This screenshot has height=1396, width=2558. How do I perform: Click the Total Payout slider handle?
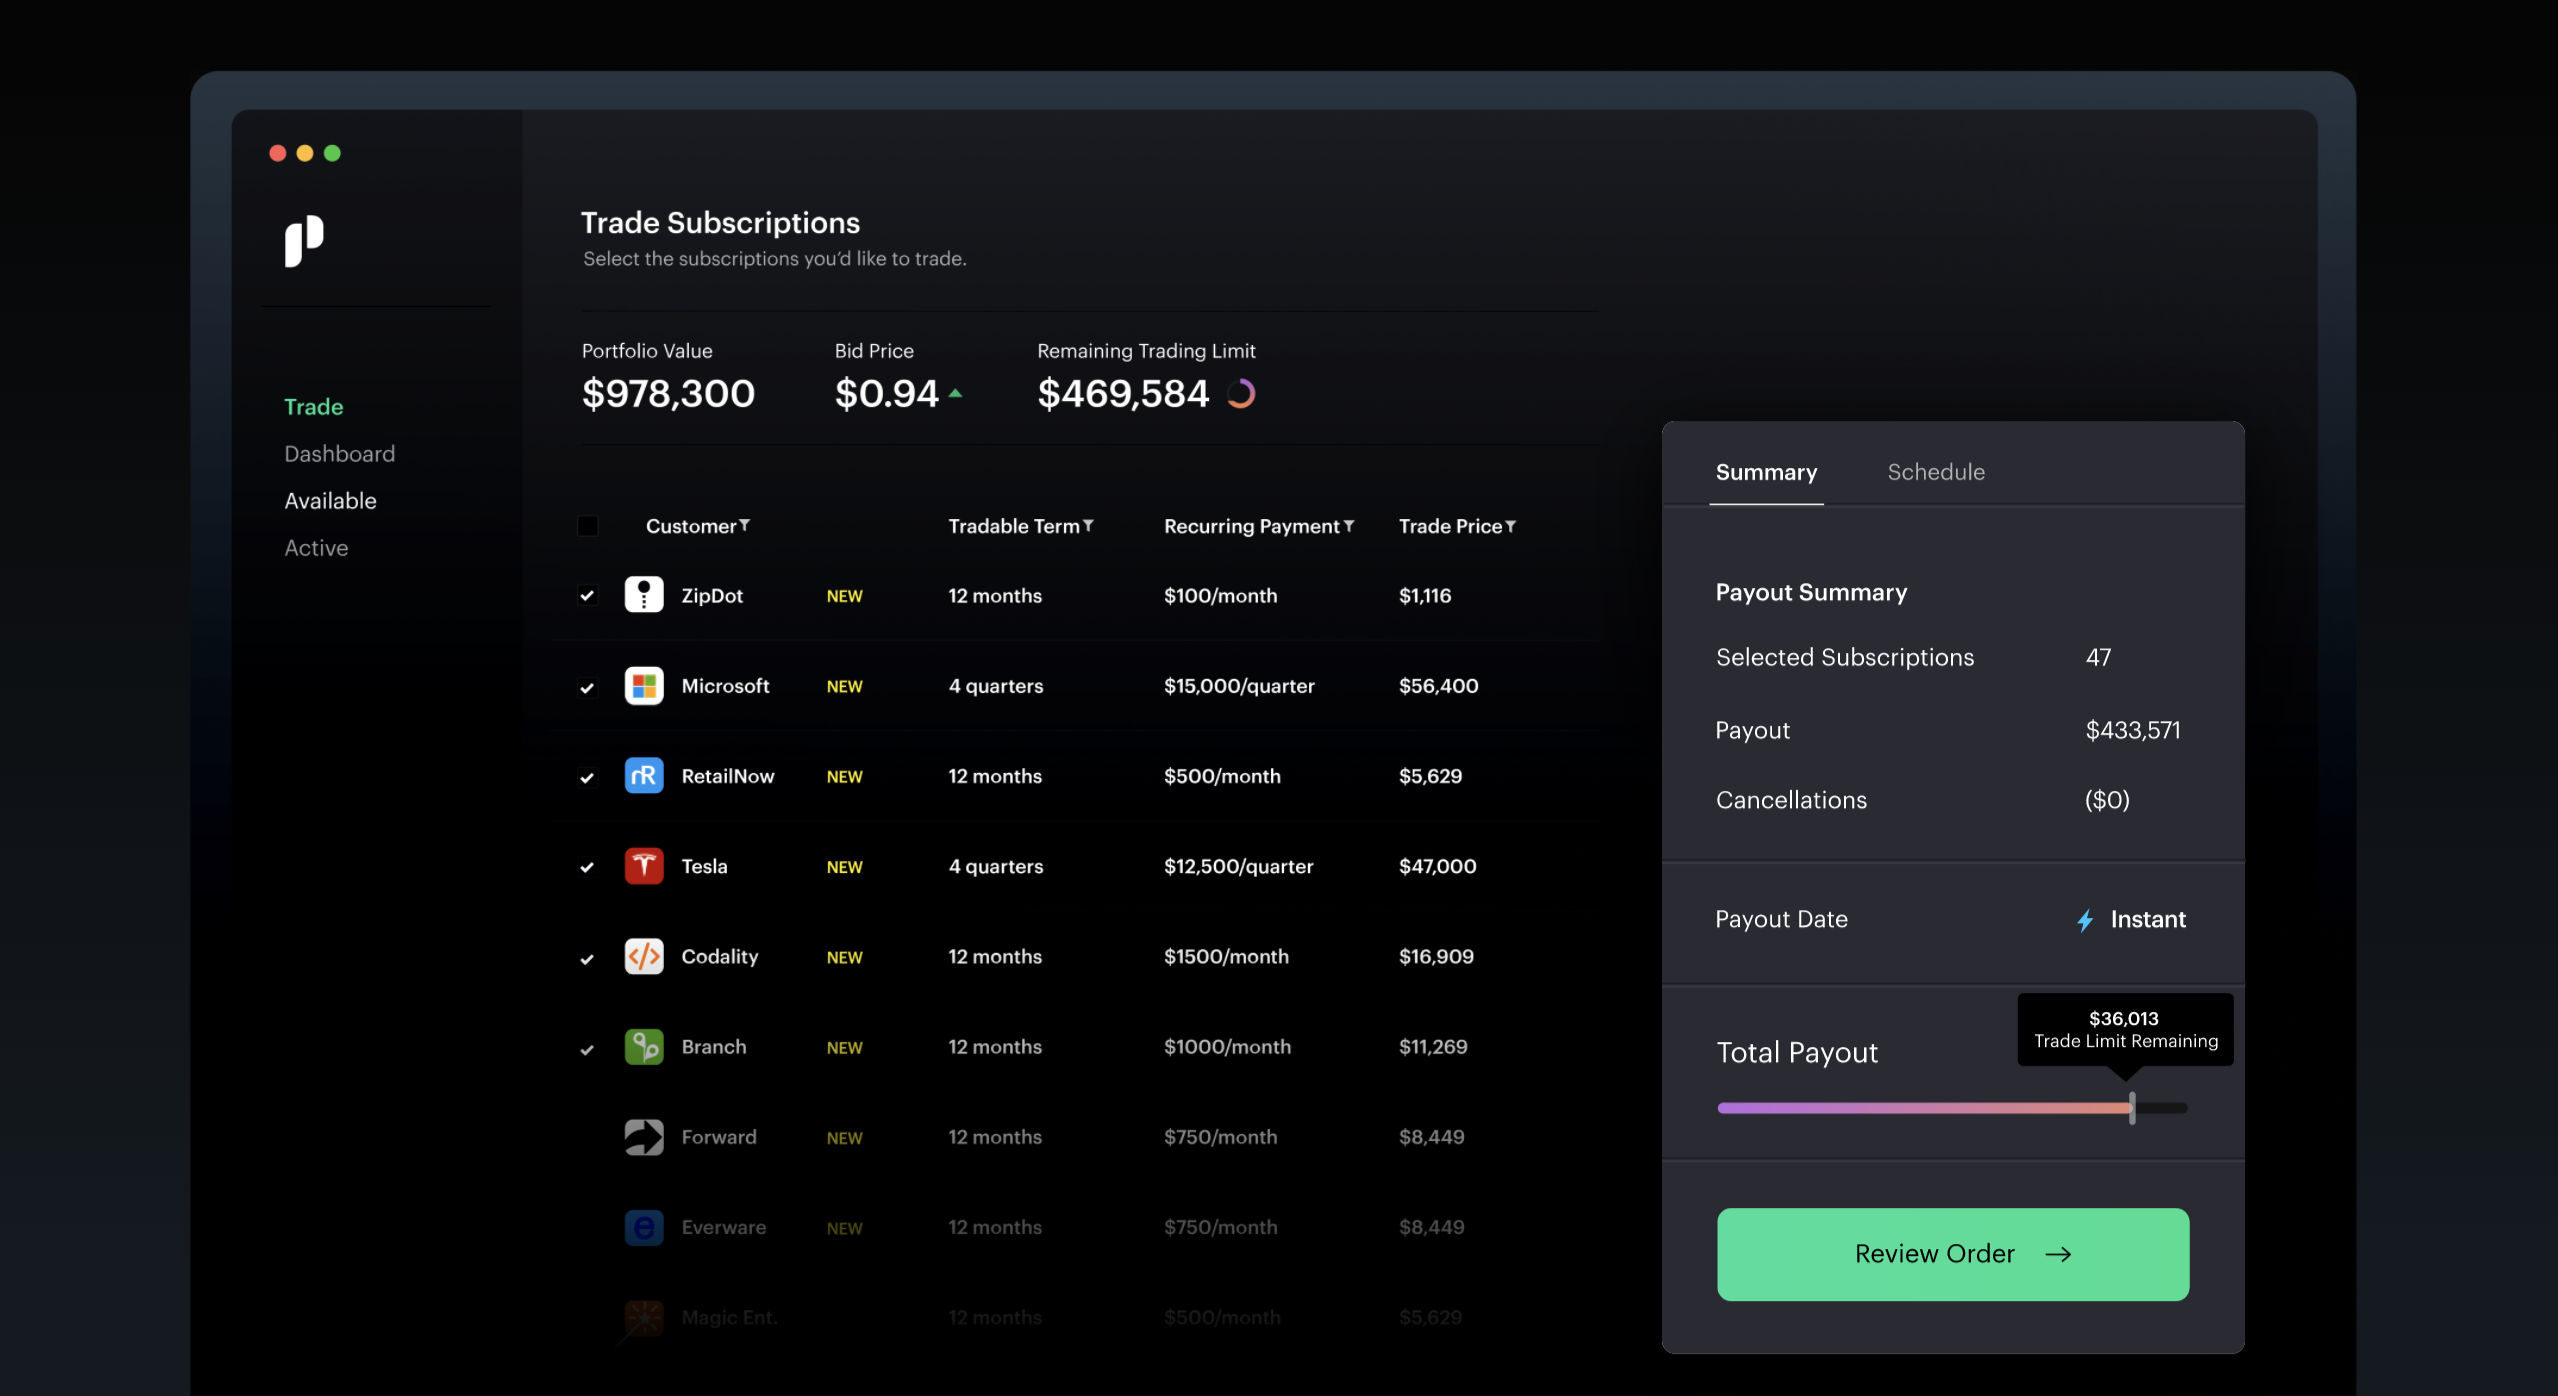2132,1108
